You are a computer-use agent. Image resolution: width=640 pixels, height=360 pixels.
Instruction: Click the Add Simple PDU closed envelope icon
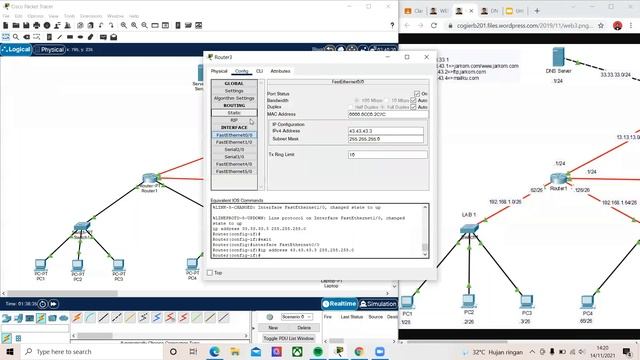[x=103, y=37]
